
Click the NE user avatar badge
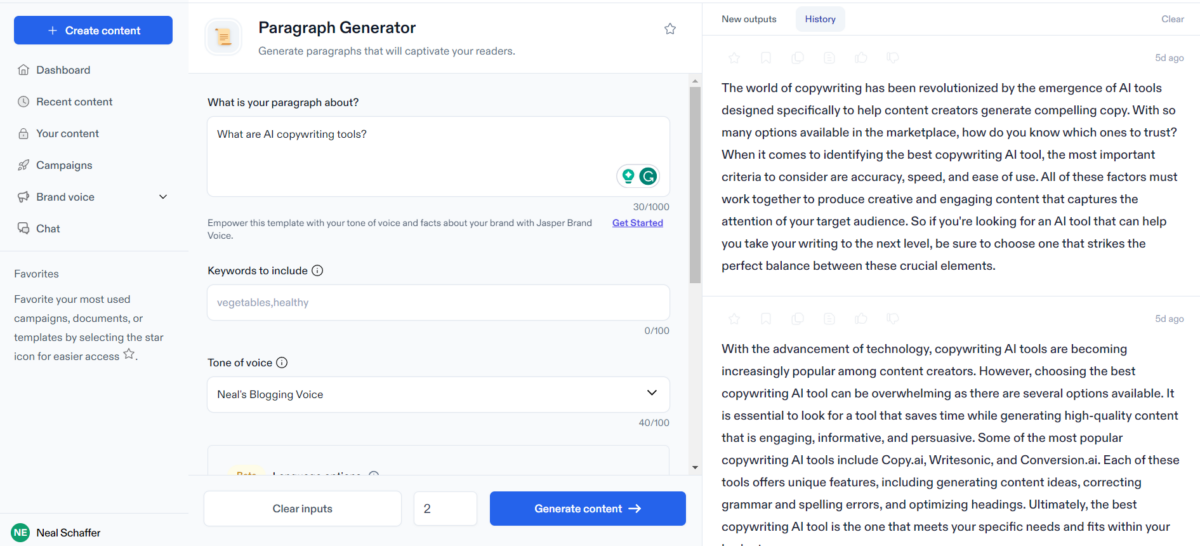point(20,532)
